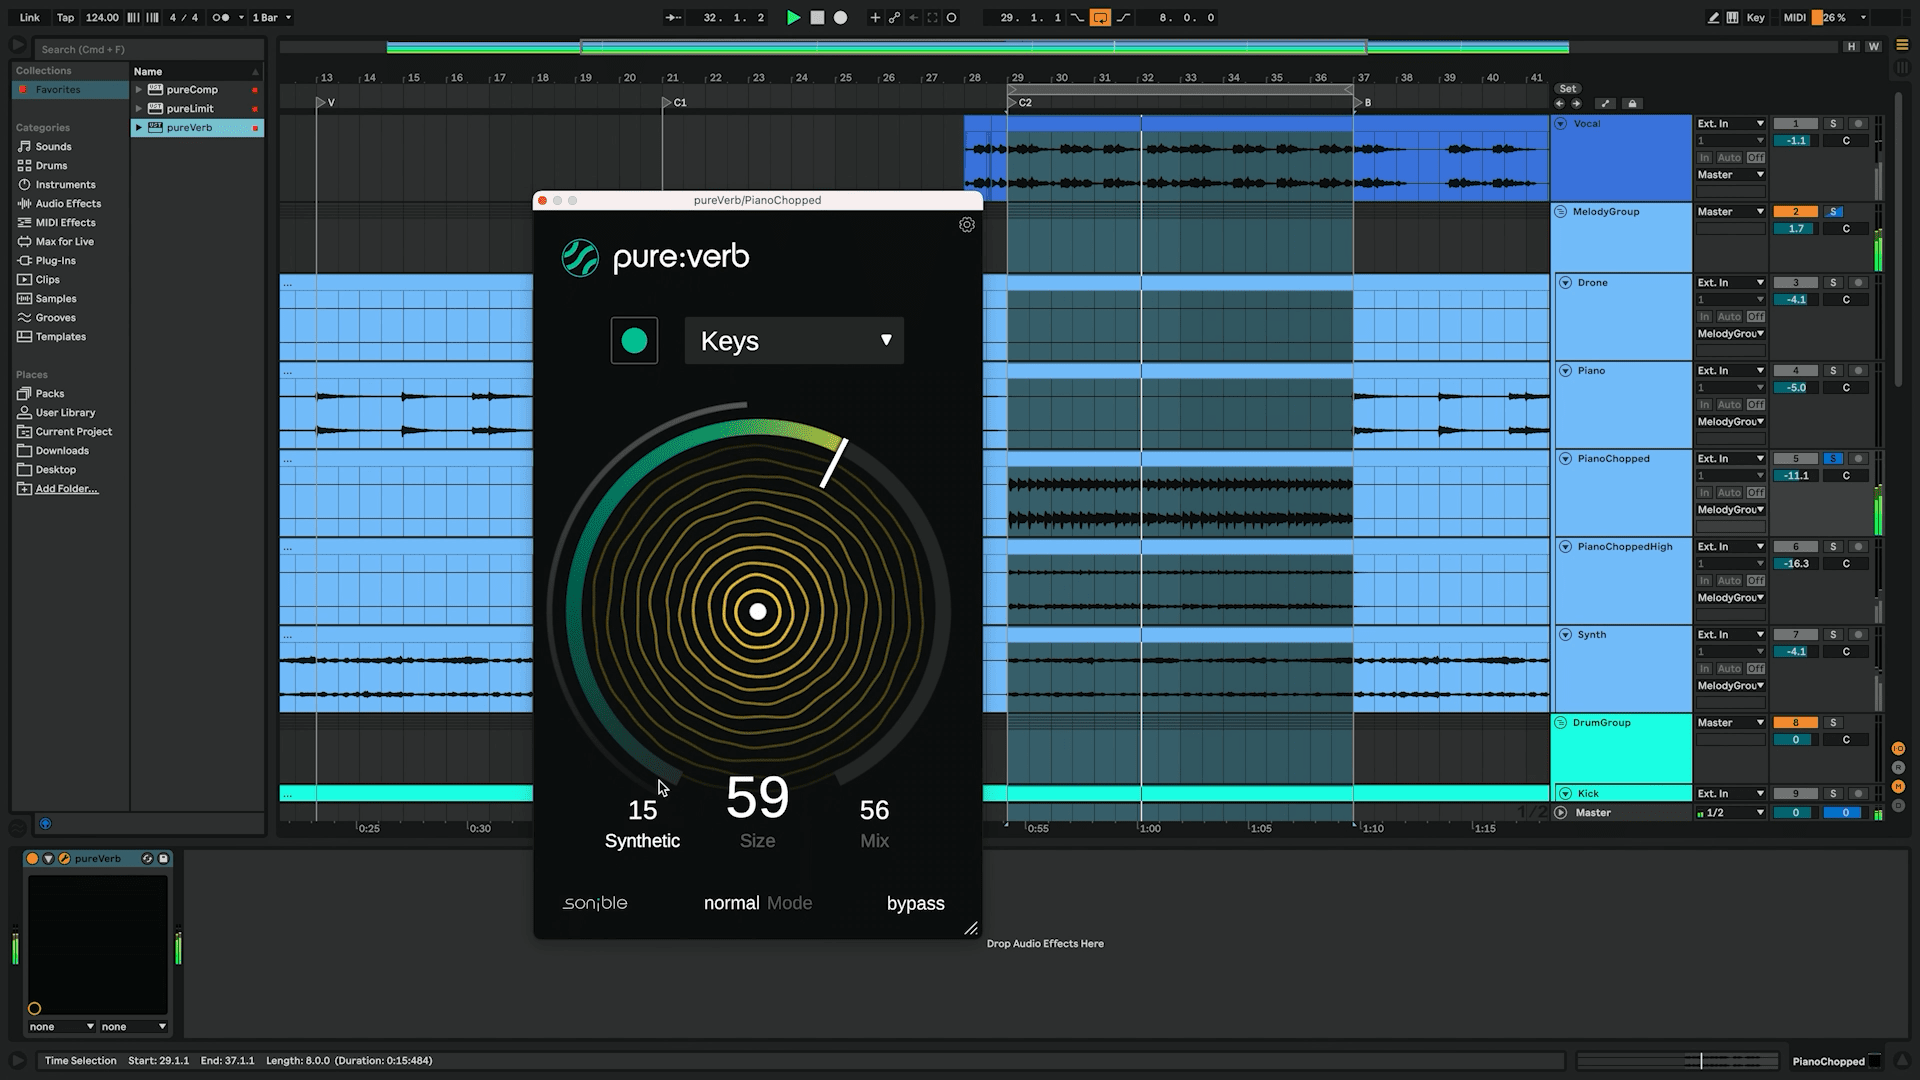The height and width of the screenshot is (1080, 1920).
Task: Open Vocal track Ext. In input dropdown
Action: tap(1730, 124)
